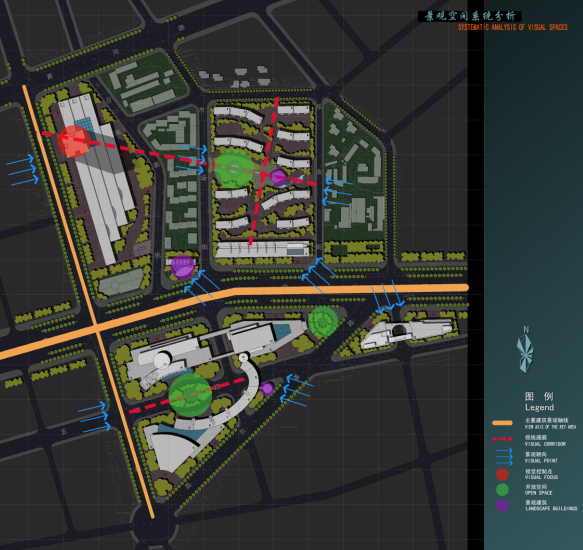Select legend label VISUAL CORRIDOR
The image size is (583, 550).
tap(545, 444)
